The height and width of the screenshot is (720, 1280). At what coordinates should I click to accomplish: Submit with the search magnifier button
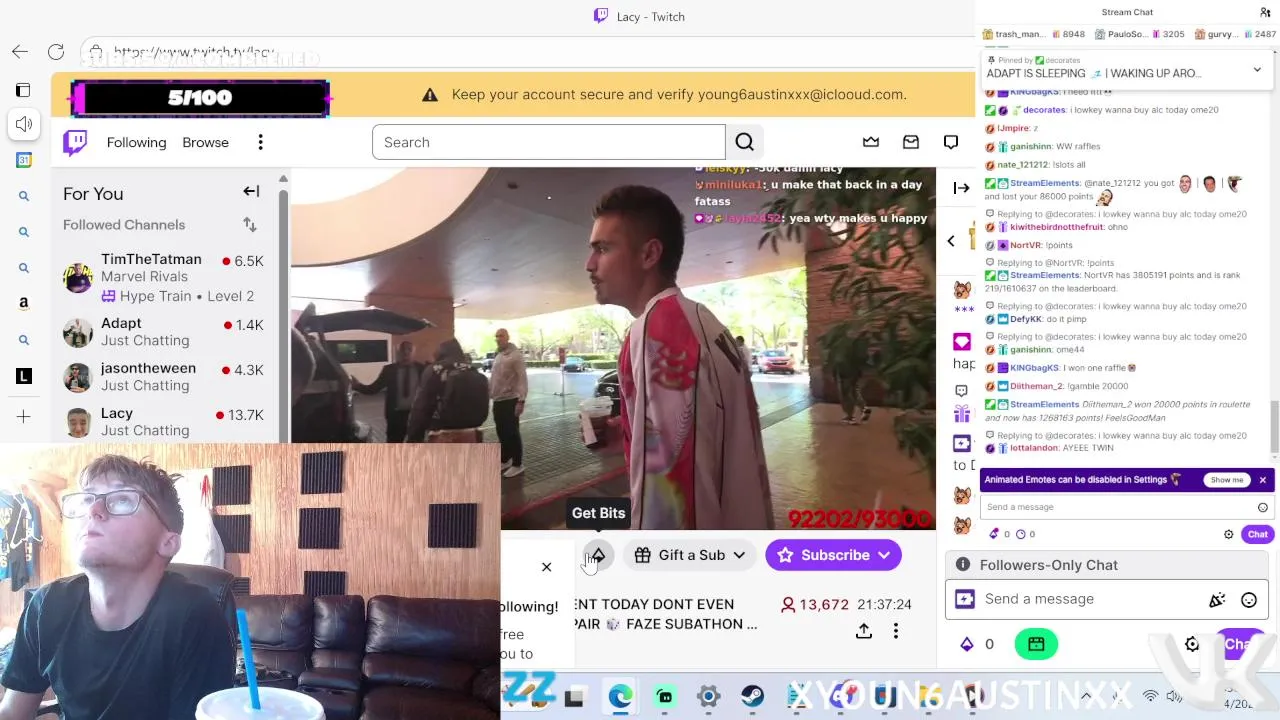click(x=744, y=142)
